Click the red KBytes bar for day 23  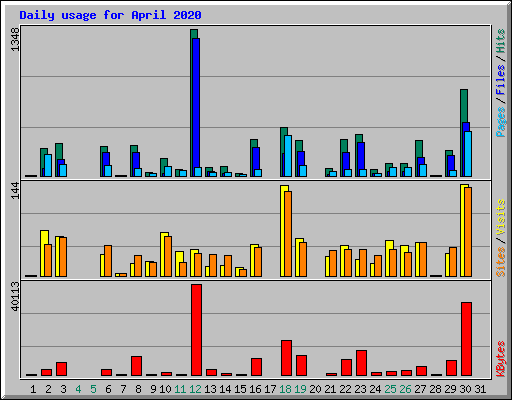click(x=361, y=363)
